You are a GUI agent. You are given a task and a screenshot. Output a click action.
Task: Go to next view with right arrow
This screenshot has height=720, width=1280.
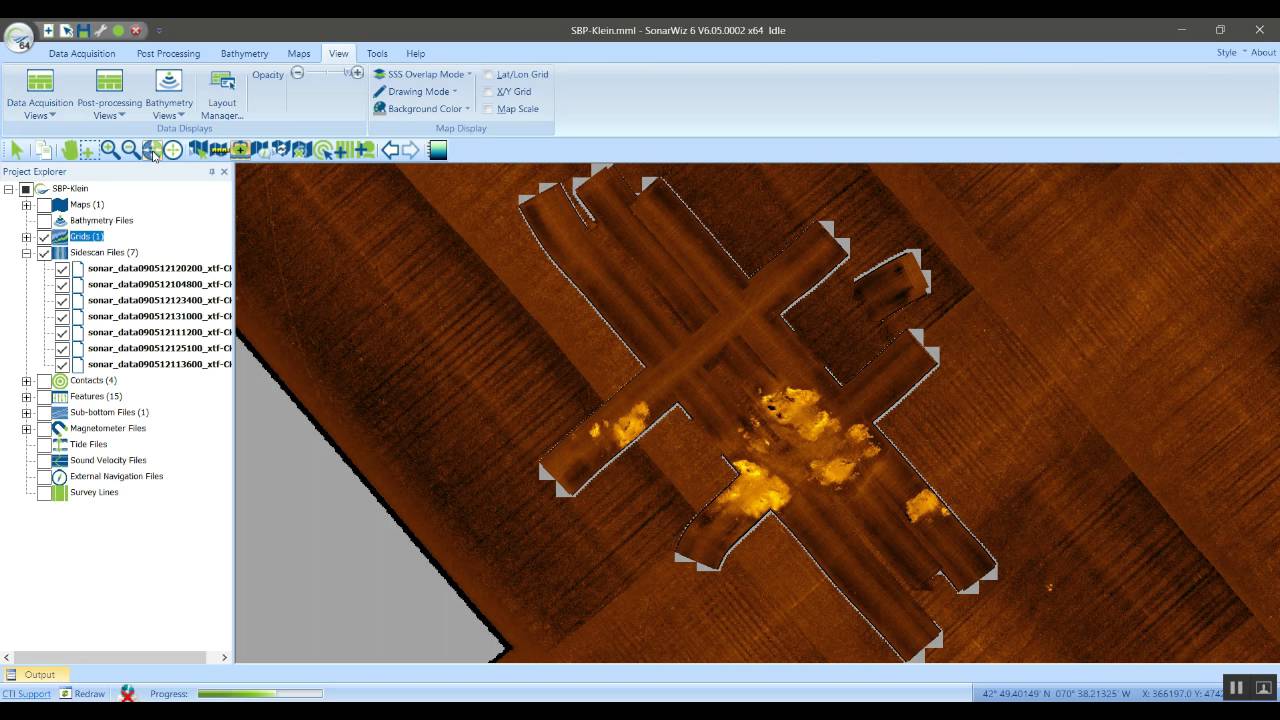click(411, 150)
